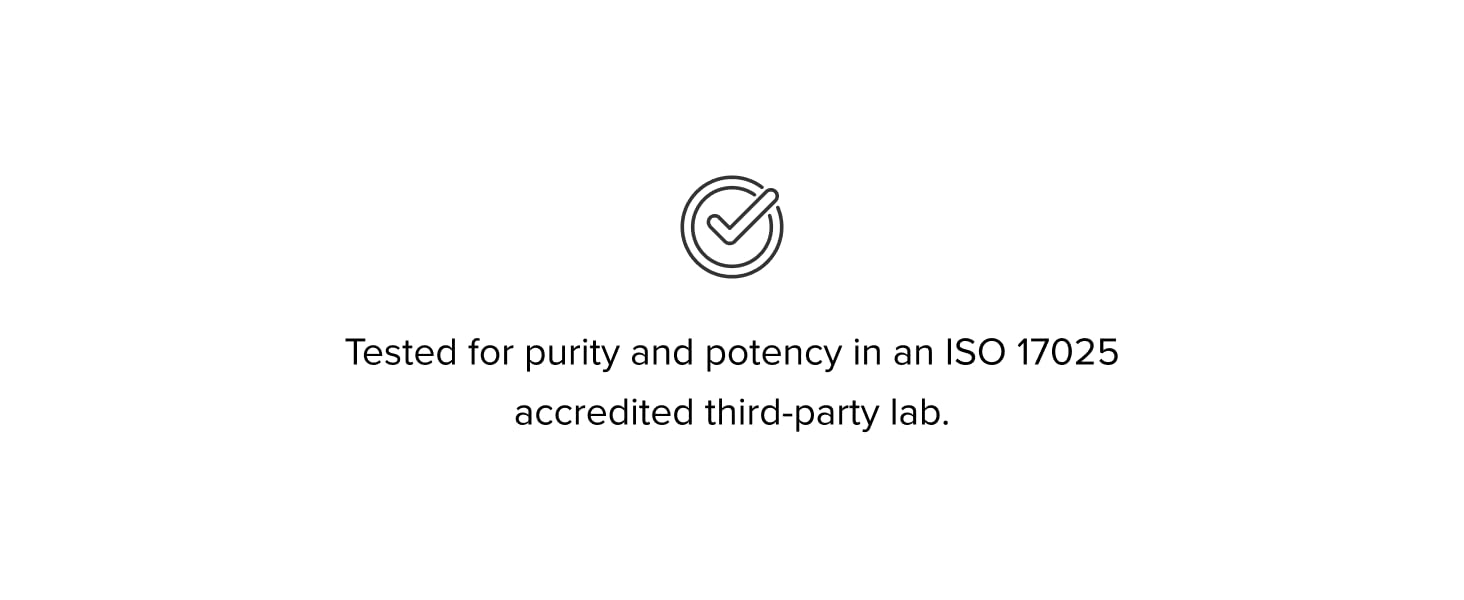The width and height of the screenshot is (1464, 600).
Task: Click the circled checkmark icon
Action: tap(732, 227)
